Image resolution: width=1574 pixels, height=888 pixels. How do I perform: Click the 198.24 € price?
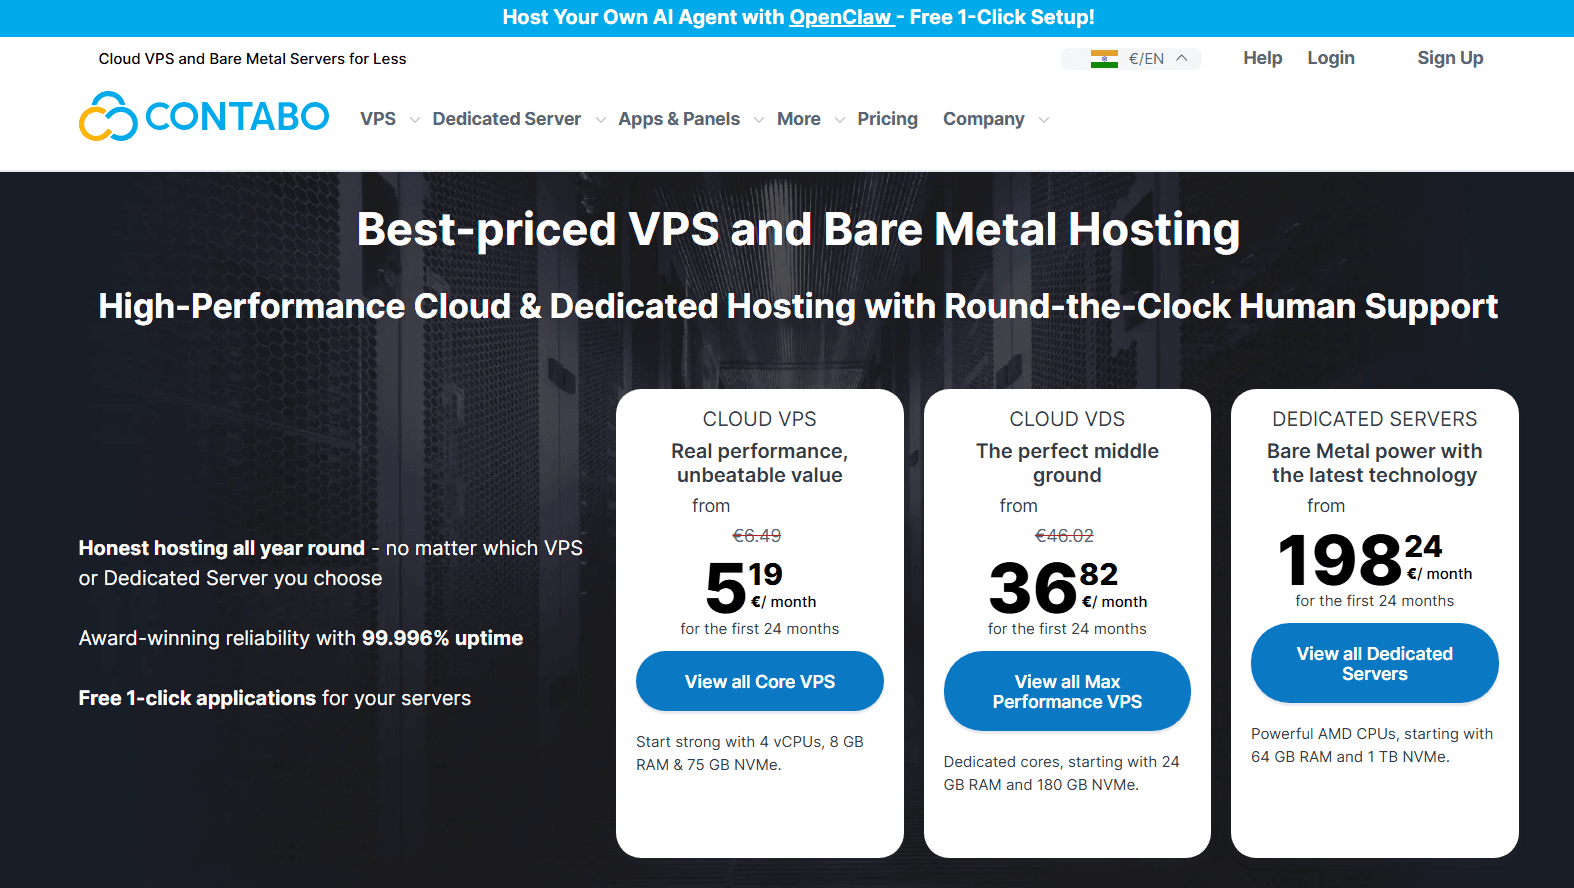pos(1374,560)
